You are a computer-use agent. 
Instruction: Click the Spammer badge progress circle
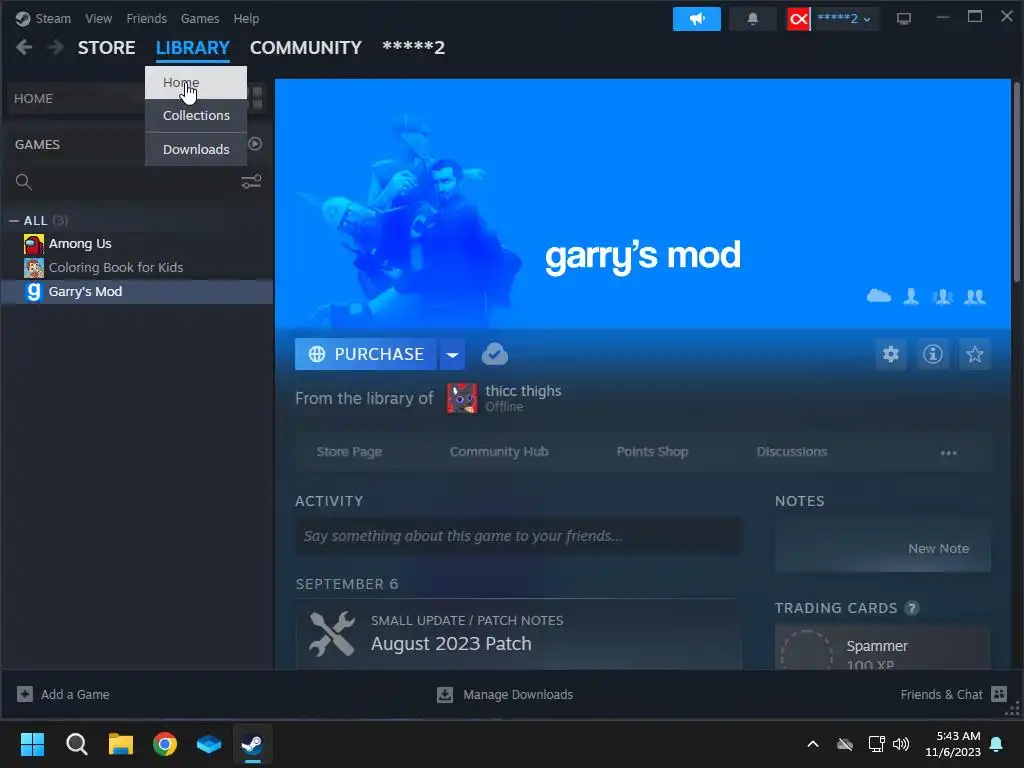pyautogui.click(x=807, y=650)
